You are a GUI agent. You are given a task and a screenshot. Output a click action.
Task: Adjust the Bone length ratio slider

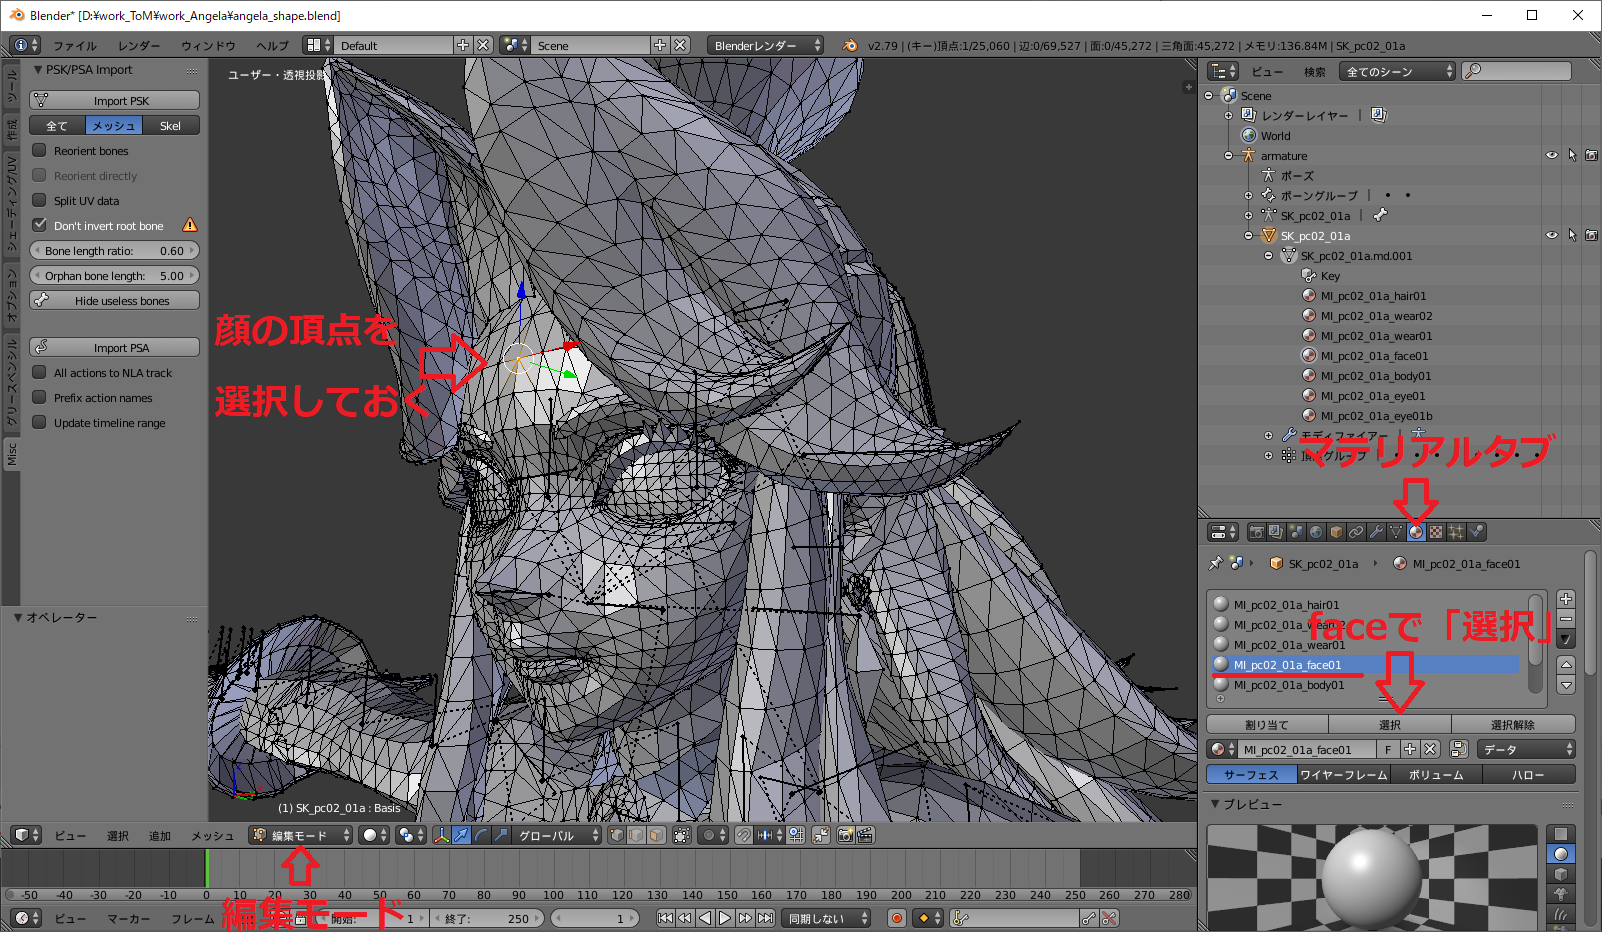tap(114, 250)
